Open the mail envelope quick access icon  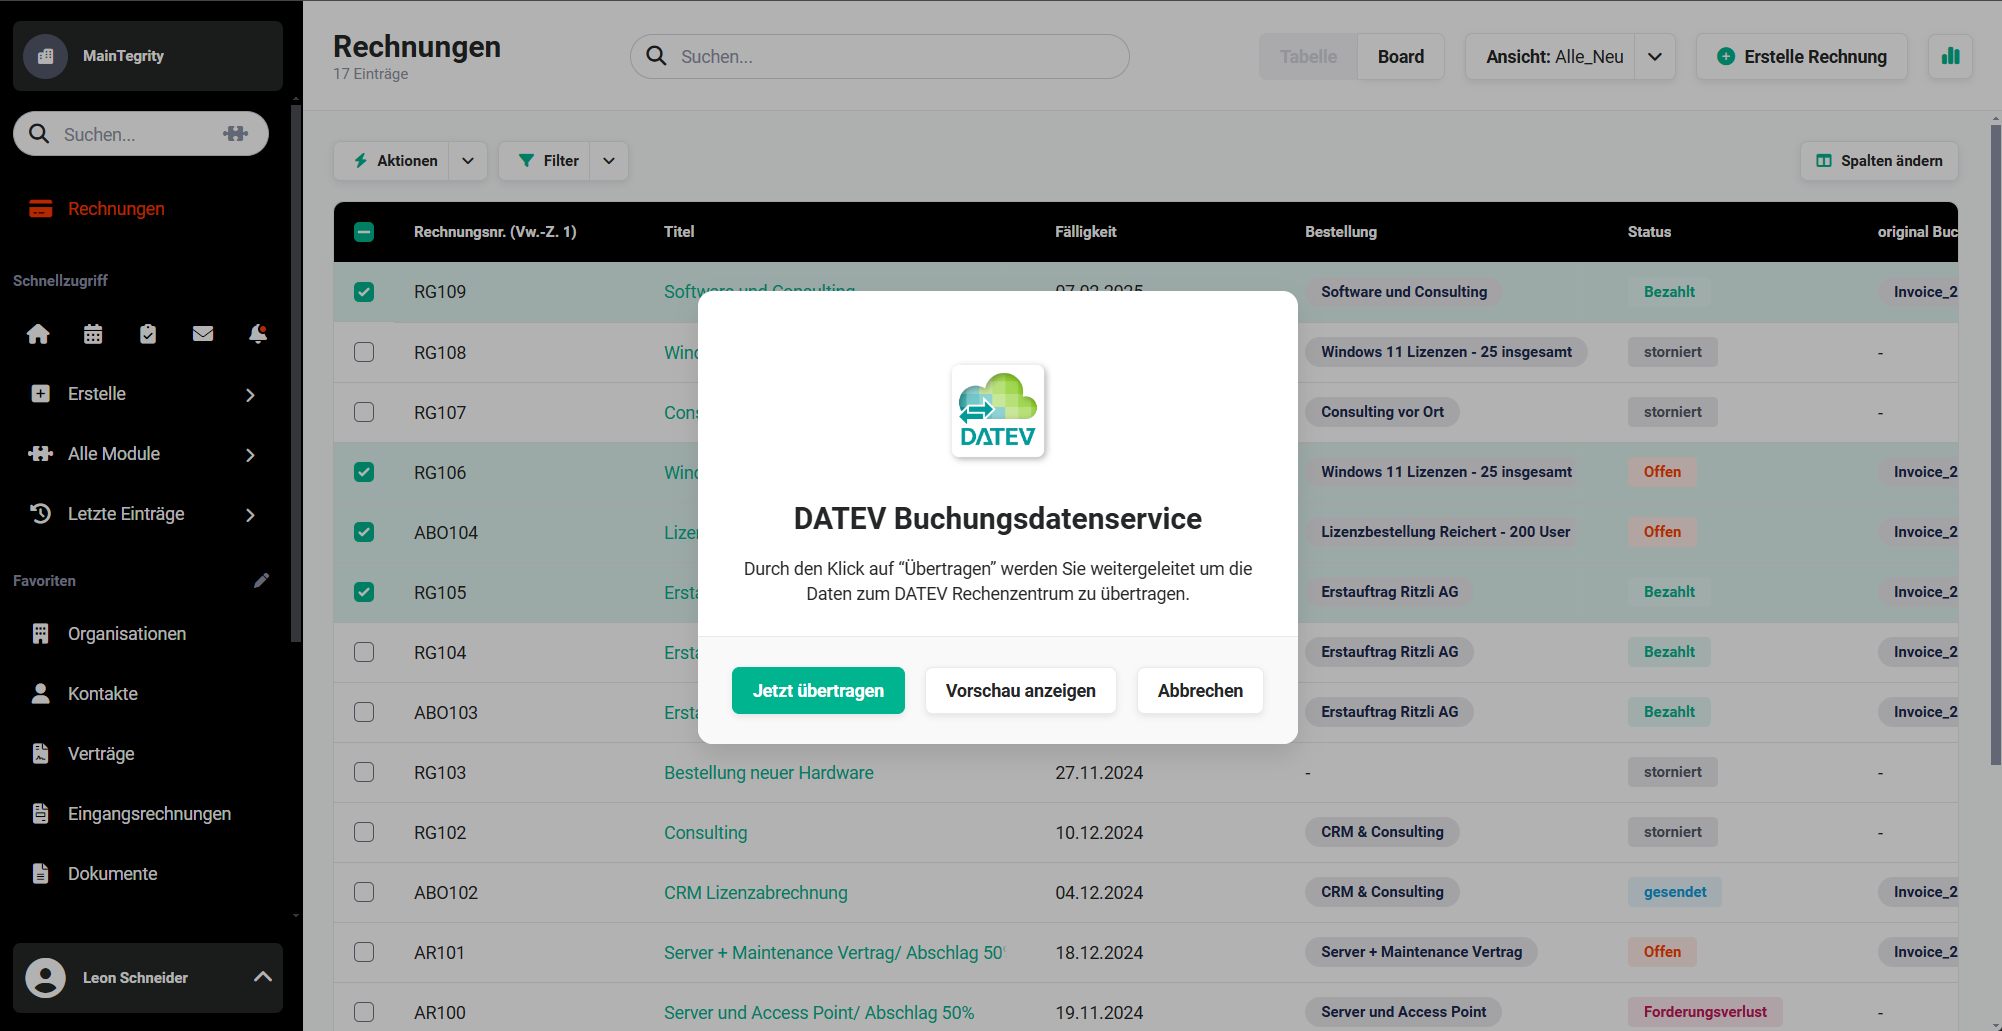(x=203, y=334)
